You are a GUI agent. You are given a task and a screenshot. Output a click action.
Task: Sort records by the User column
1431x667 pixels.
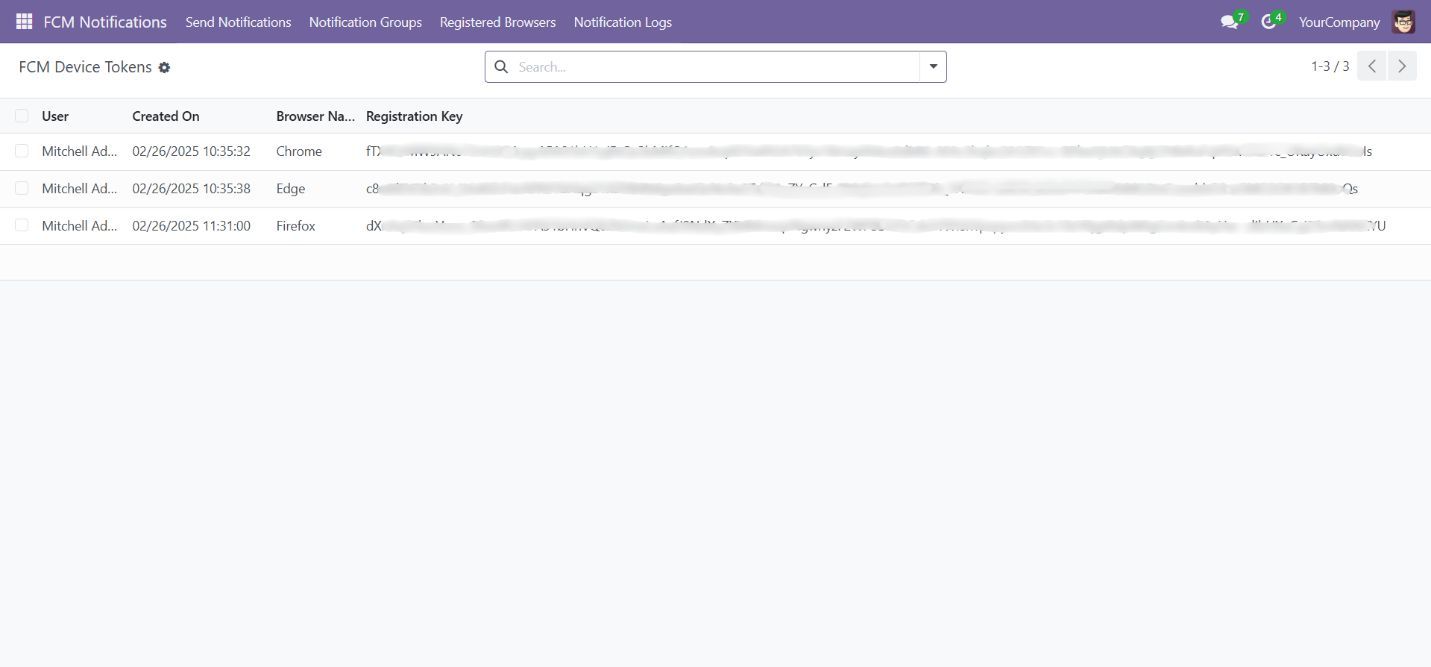[x=55, y=115]
